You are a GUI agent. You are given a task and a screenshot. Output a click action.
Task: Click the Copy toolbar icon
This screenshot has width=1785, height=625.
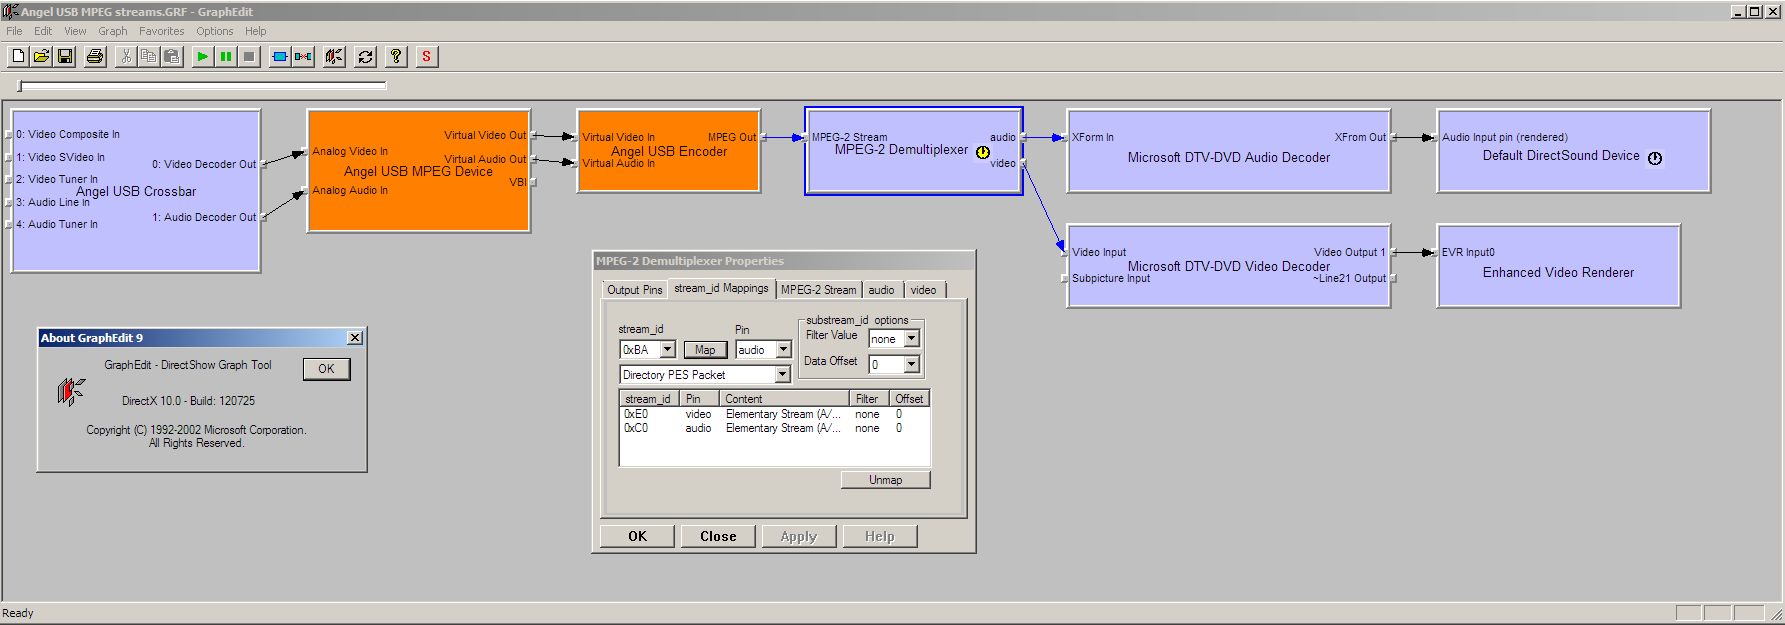[x=148, y=56]
